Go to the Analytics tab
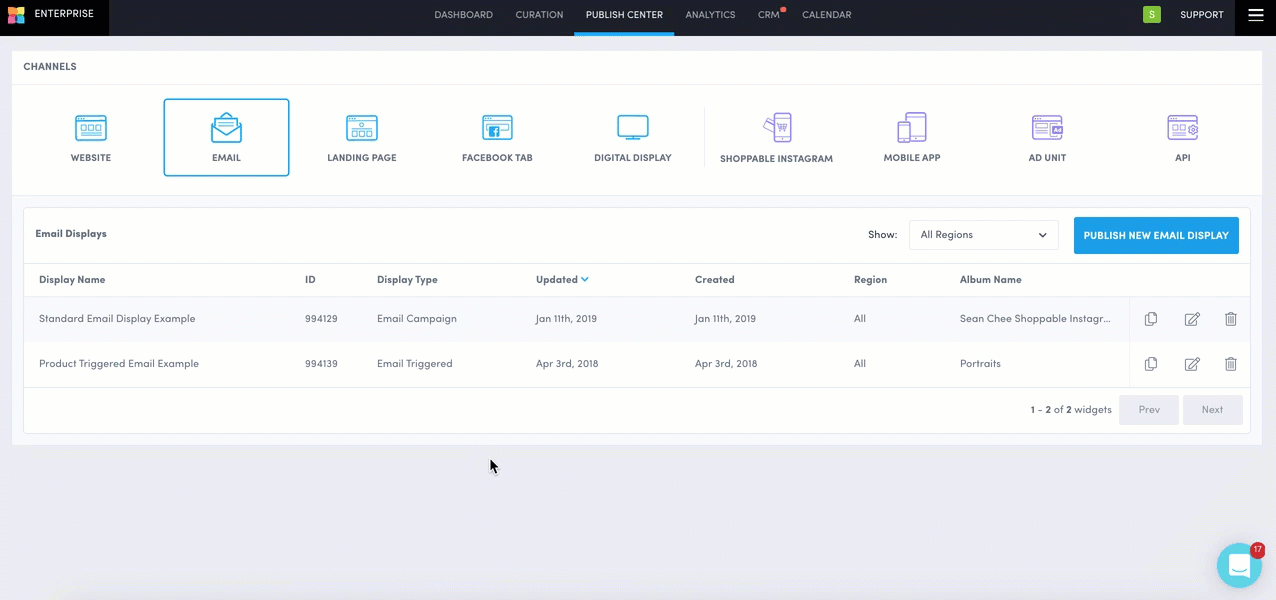 [x=710, y=15]
